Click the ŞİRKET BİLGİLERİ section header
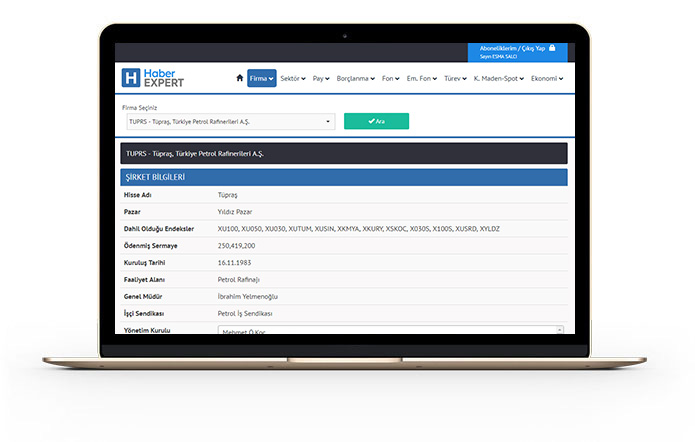This screenshot has width=695, height=442. coord(344,177)
